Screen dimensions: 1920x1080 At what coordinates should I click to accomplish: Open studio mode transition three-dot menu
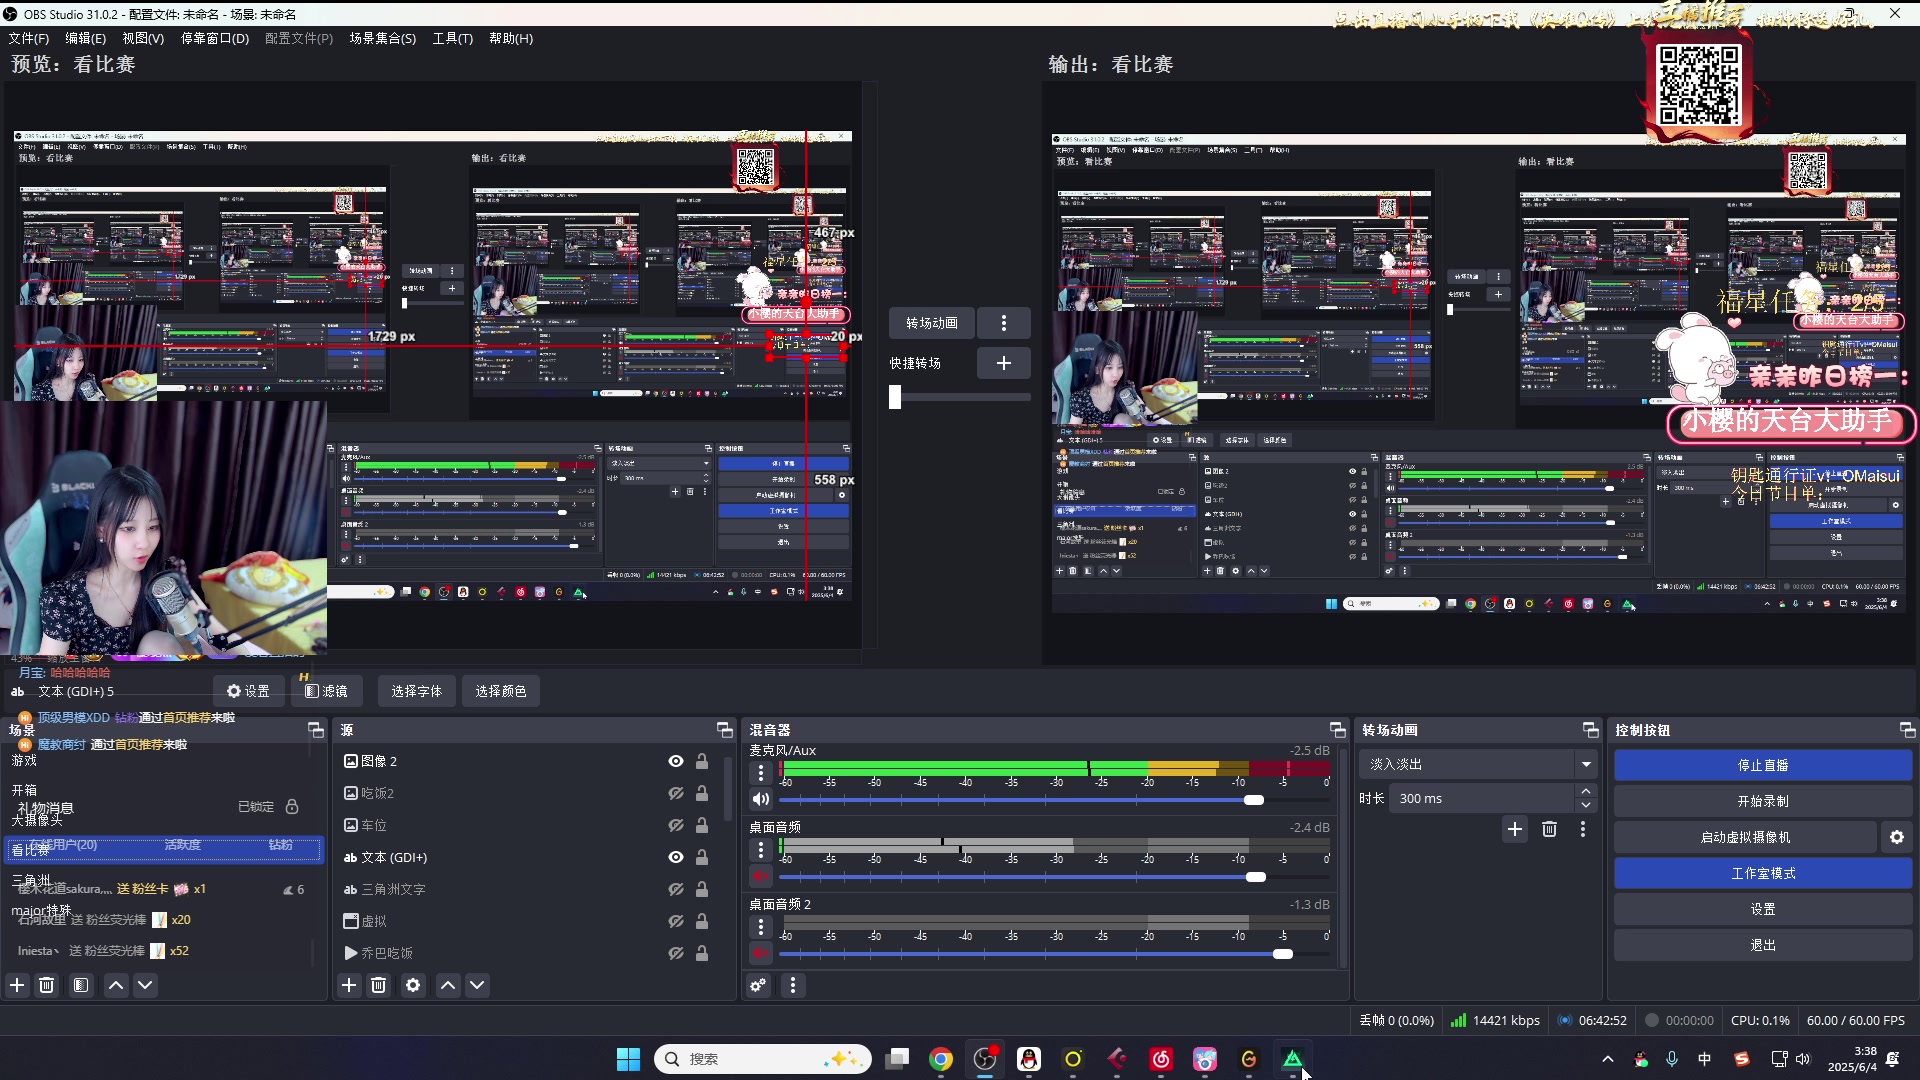click(1004, 323)
